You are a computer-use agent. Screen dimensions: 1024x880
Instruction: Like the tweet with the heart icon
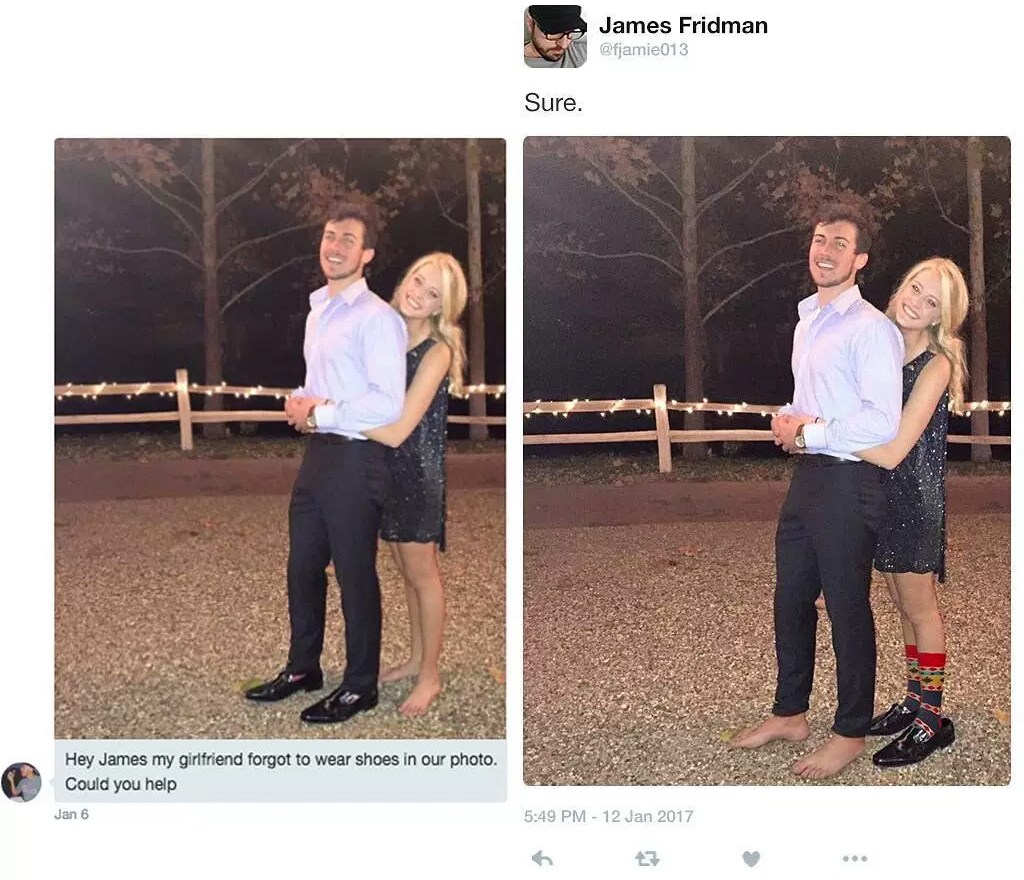click(x=751, y=858)
